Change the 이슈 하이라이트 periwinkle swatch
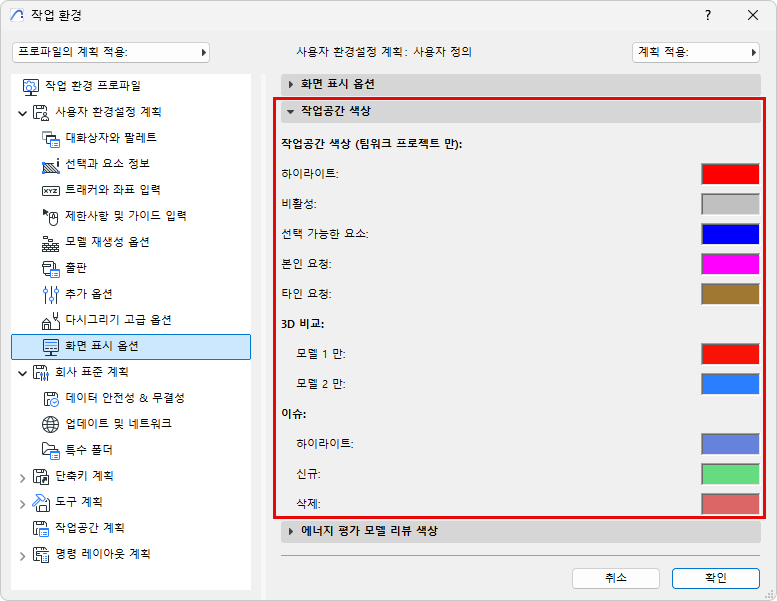 pyautogui.click(x=730, y=444)
